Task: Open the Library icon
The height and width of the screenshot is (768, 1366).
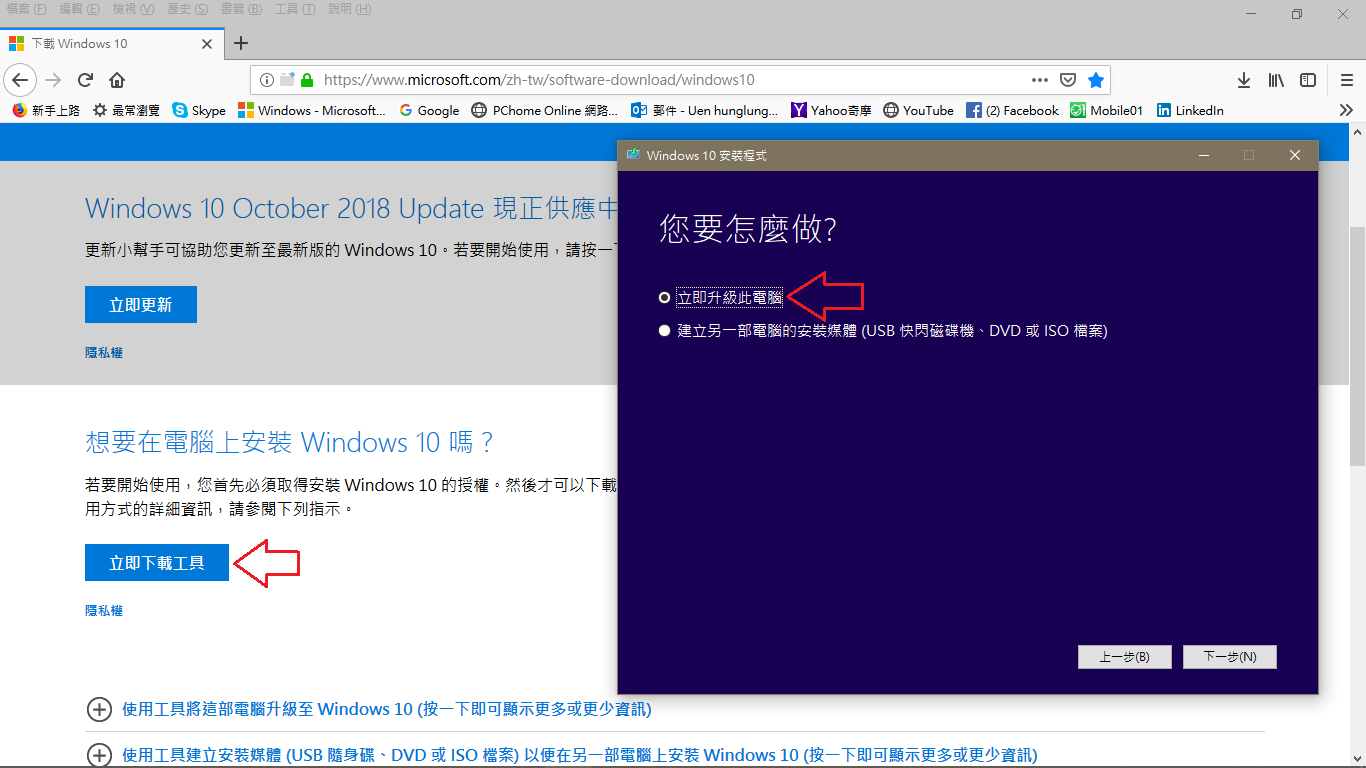Action: [1277, 80]
